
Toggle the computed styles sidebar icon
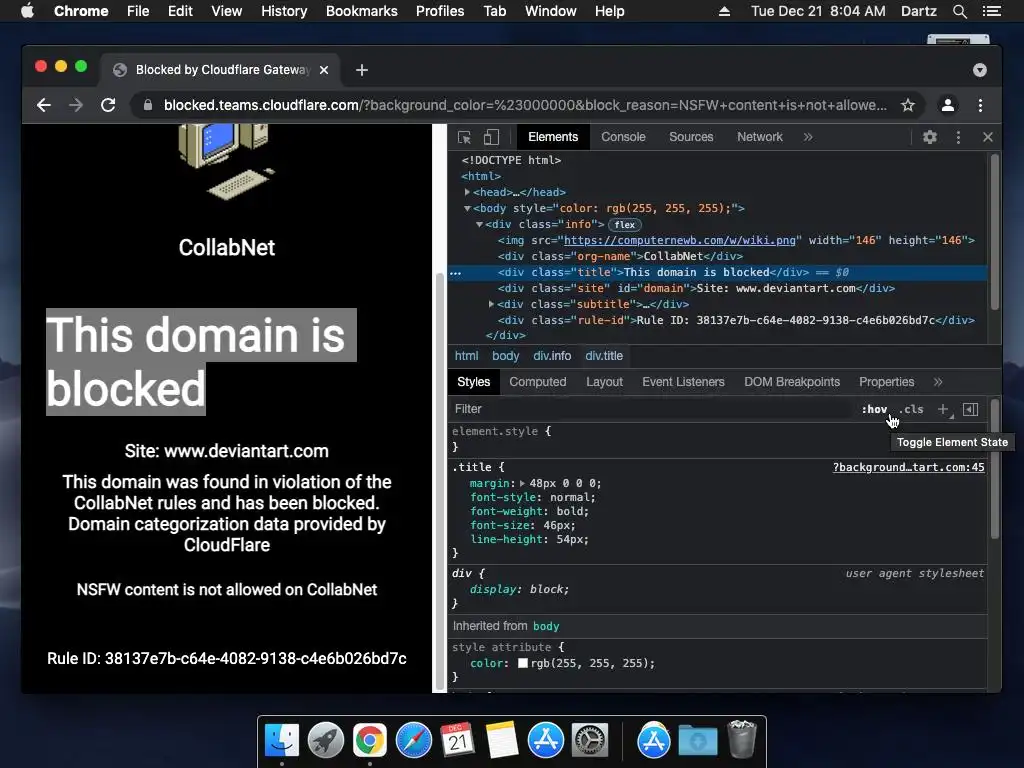[x=970, y=409]
